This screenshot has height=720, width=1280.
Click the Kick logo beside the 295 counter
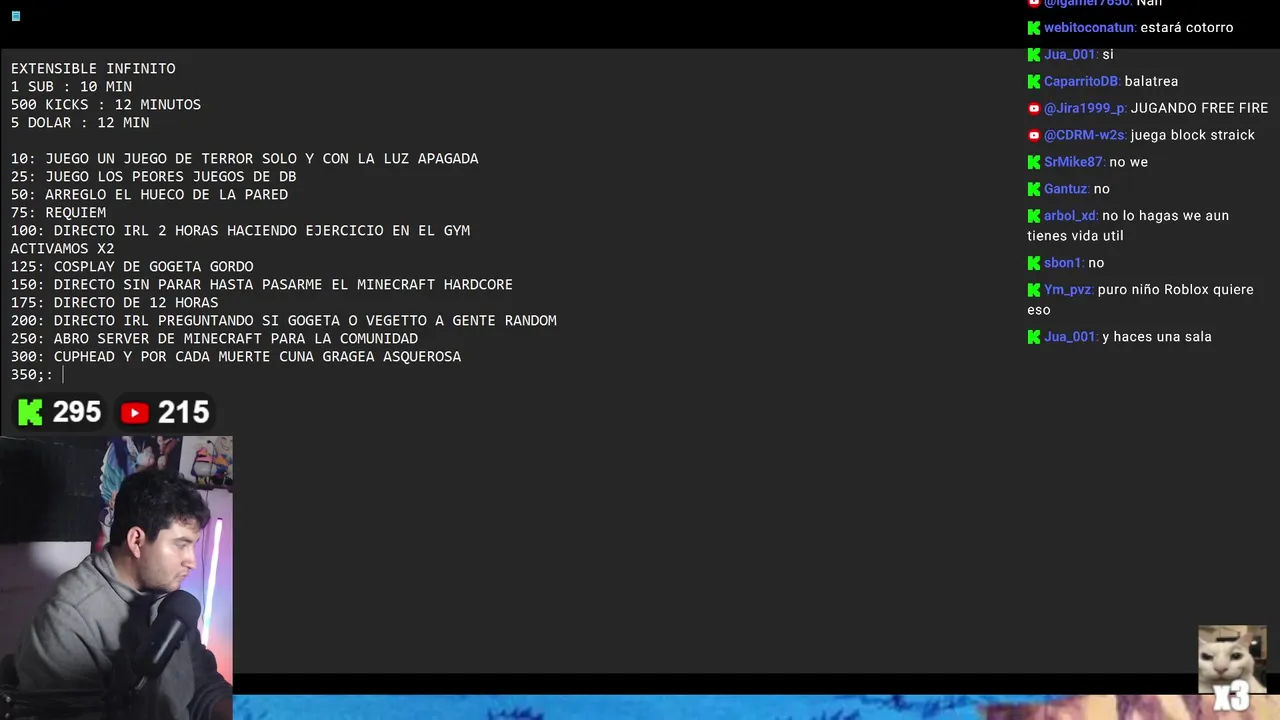tap(31, 412)
